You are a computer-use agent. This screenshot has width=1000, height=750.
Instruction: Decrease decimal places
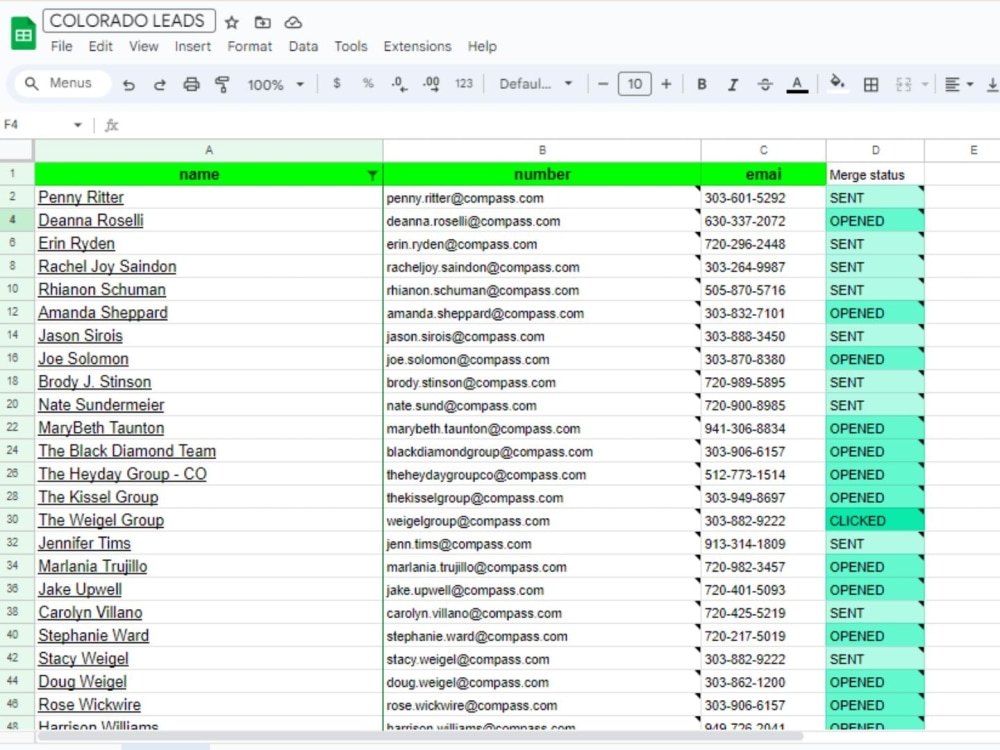coord(399,84)
